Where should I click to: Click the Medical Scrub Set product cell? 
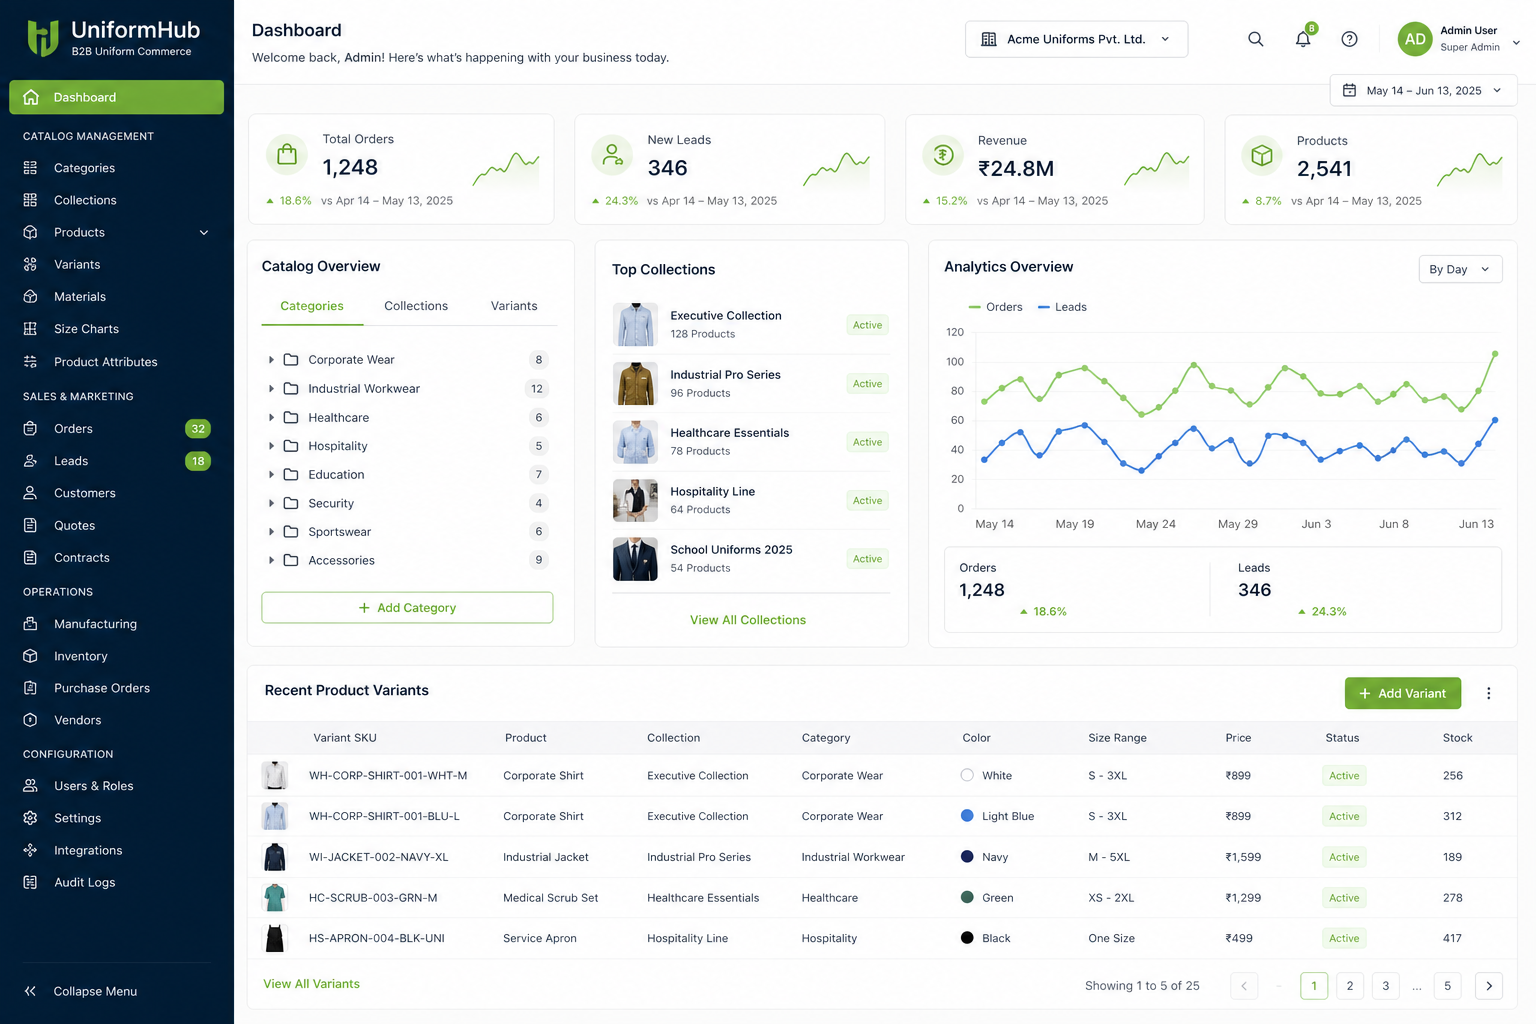point(551,898)
